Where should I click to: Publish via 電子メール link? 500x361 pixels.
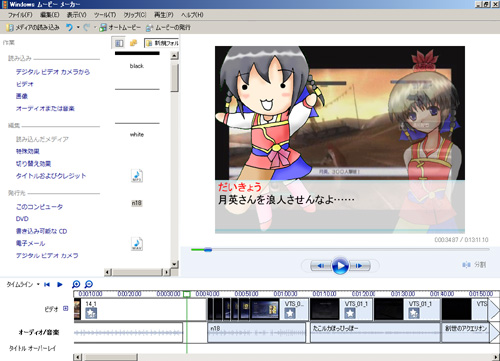30,243
